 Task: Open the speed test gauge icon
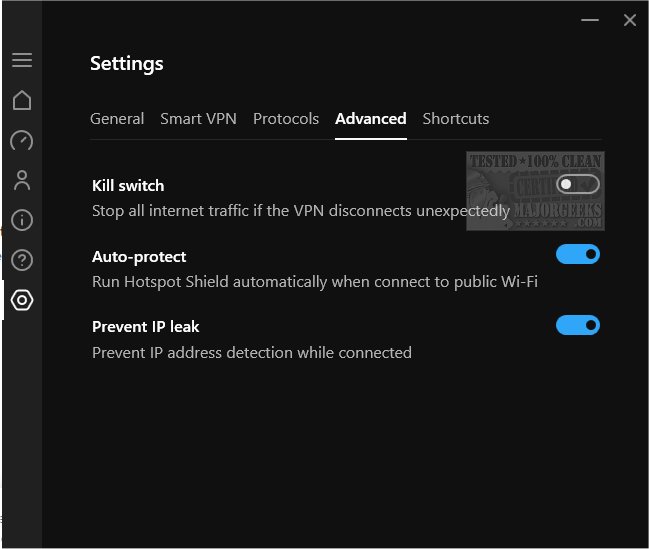pyautogui.click(x=22, y=140)
